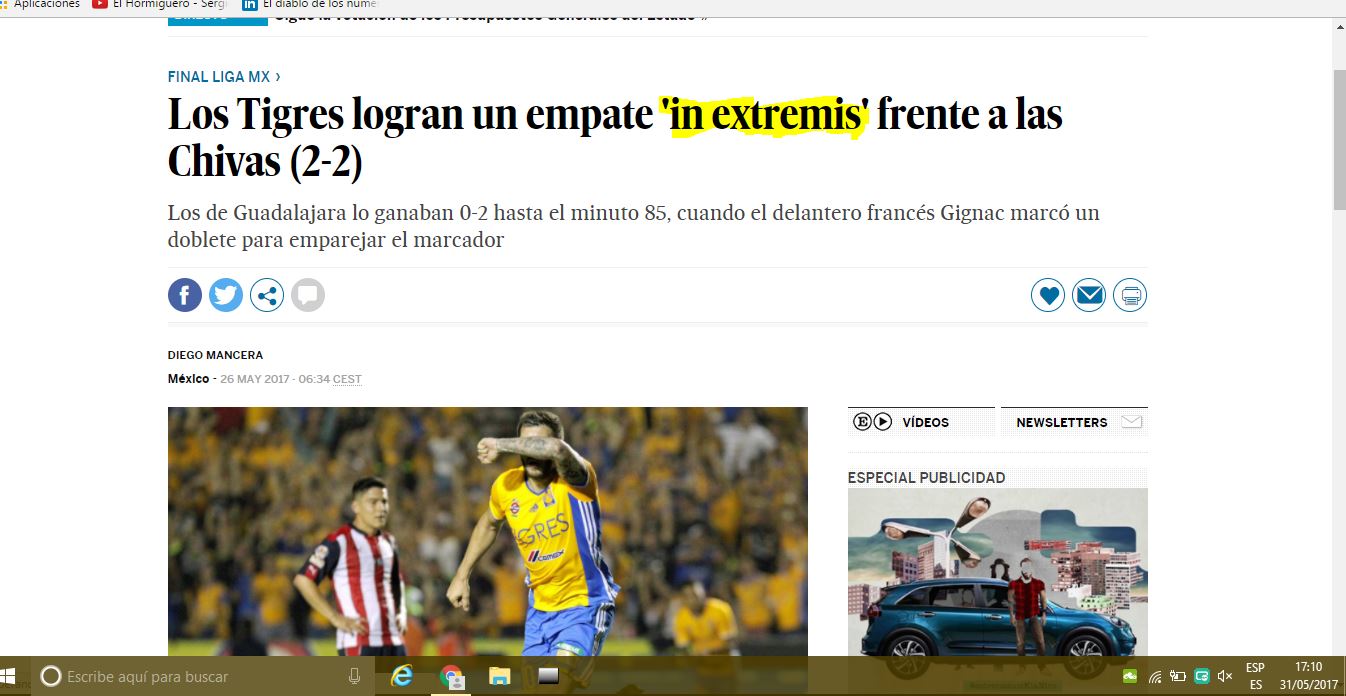Screen dimensions: 1346x696
Task: Open the NEWSLETTERS tab in sidebar
Action: pyautogui.click(x=1061, y=422)
